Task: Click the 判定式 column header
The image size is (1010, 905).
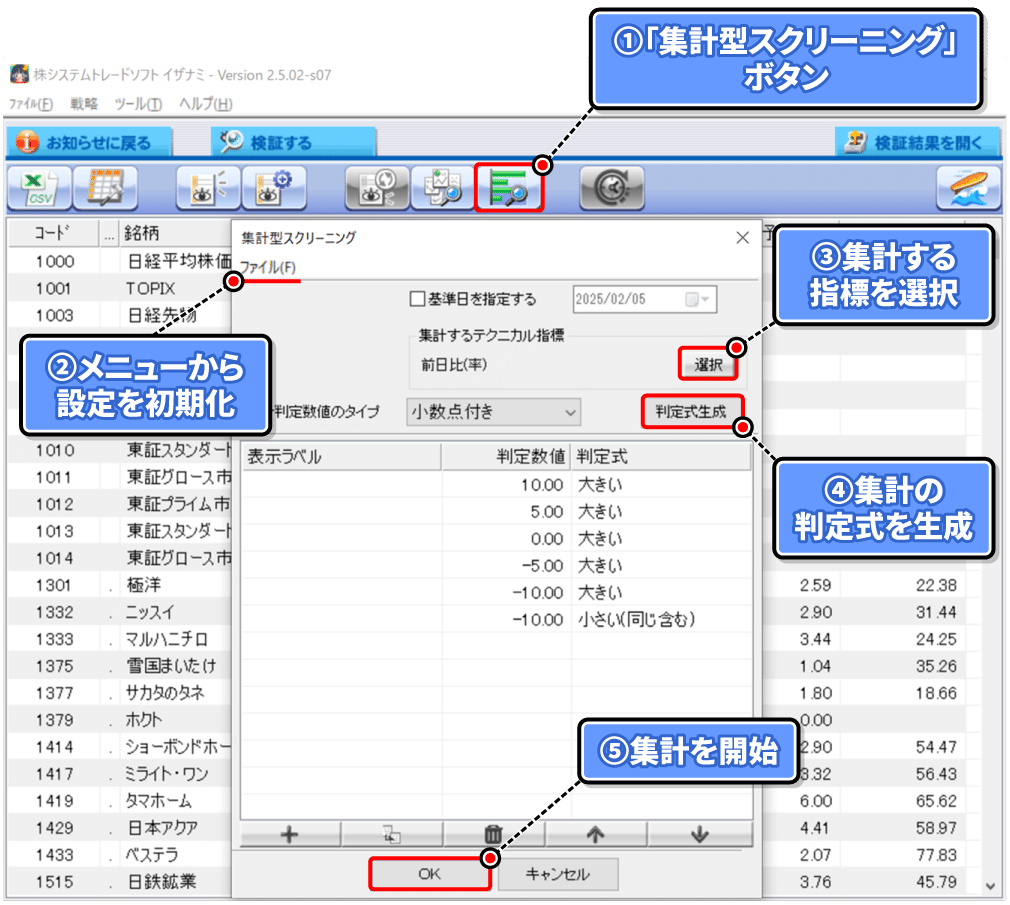Action: [x=661, y=457]
